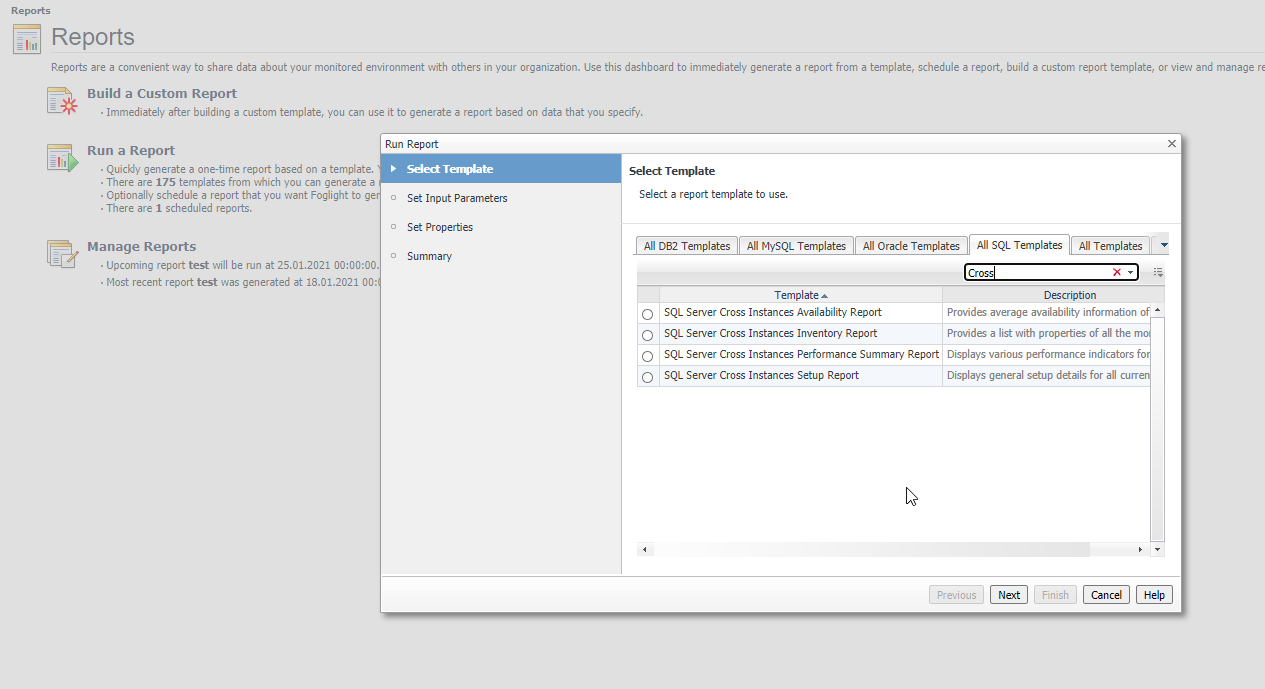The height and width of the screenshot is (689, 1265).
Task: Click the Reports page header icon
Action: coord(27,39)
